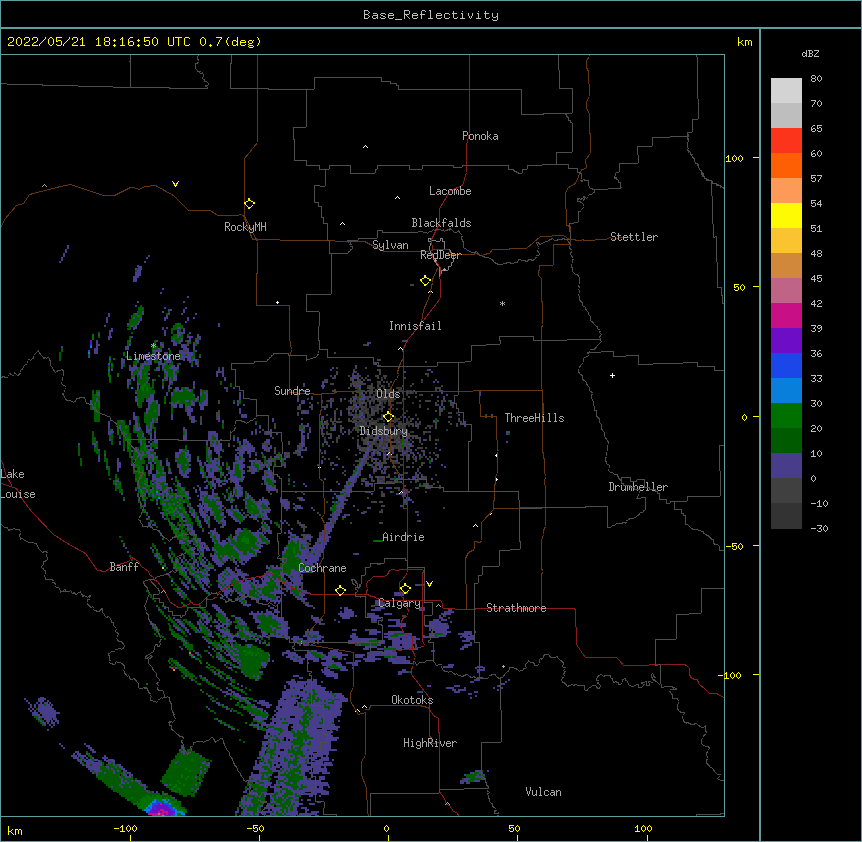Pick the red 65-60 dBZ legend swatch

[786, 140]
